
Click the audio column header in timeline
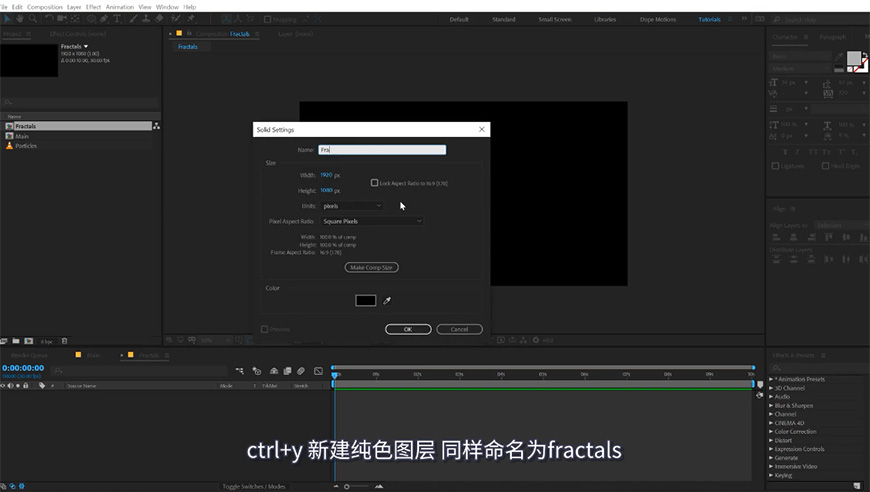point(11,386)
